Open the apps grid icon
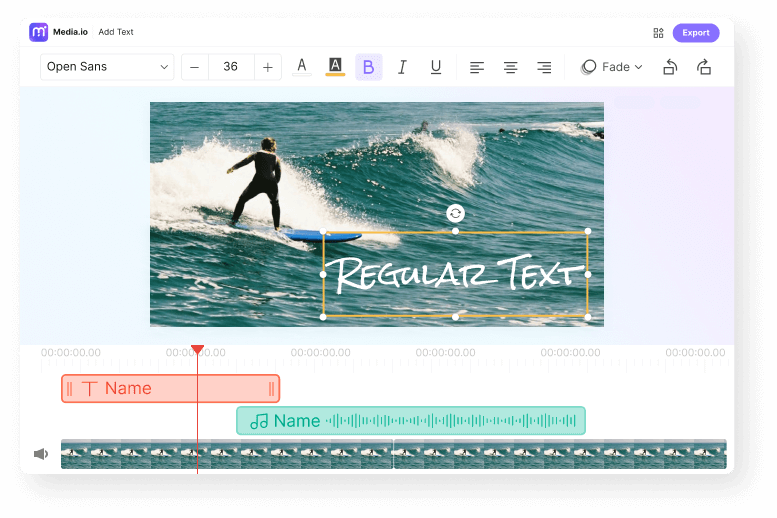This screenshot has height=518, width=777. 658,33
